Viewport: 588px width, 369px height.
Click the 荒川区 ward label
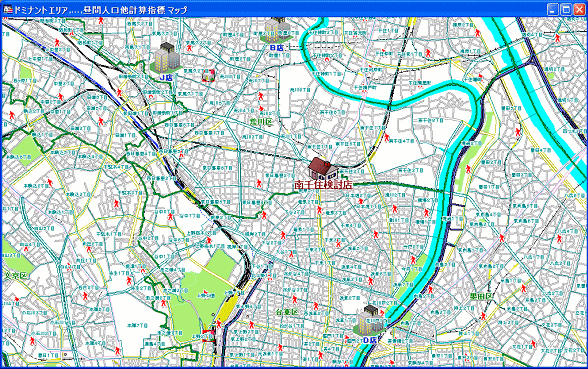point(261,122)
